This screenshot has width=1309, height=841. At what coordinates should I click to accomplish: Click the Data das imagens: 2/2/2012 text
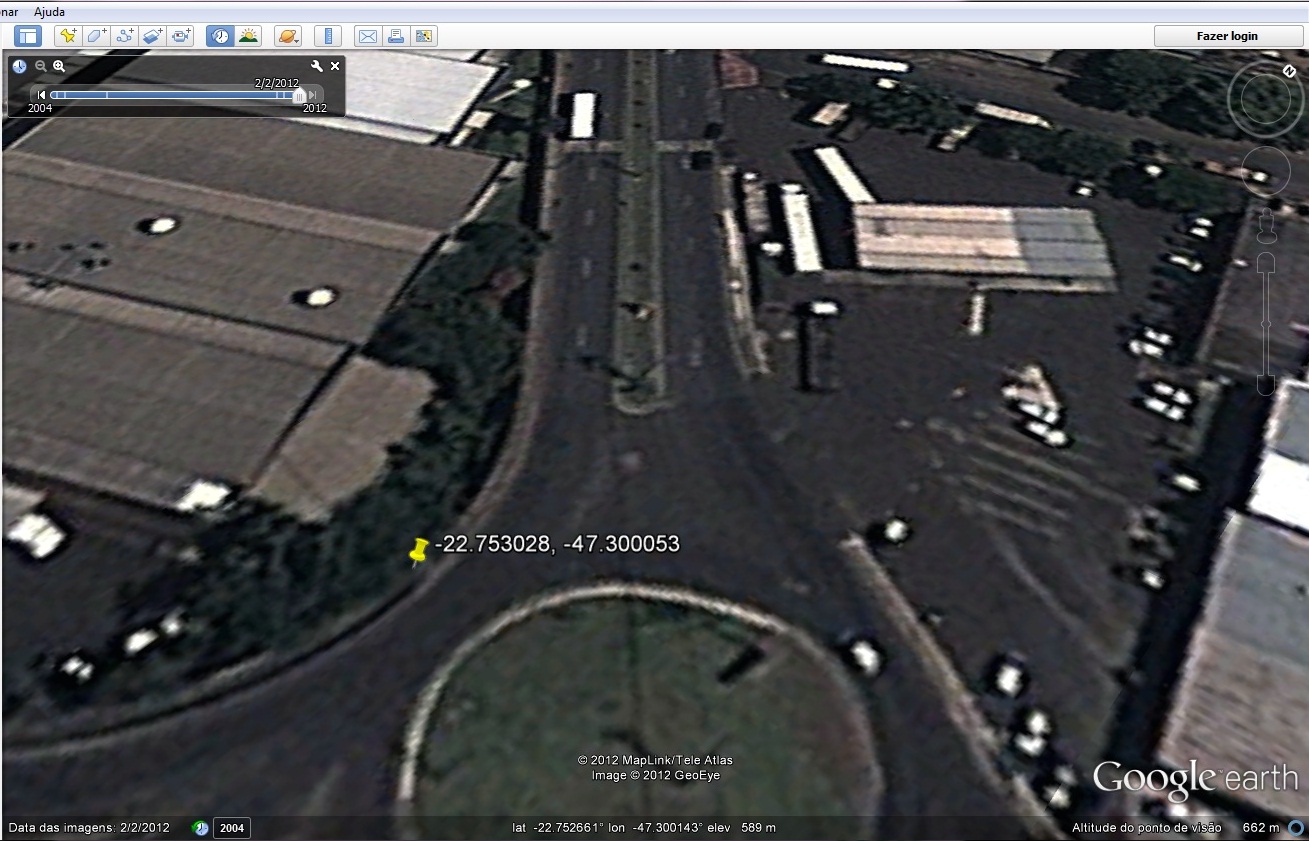pyautogui.click(x=89, y=828)
